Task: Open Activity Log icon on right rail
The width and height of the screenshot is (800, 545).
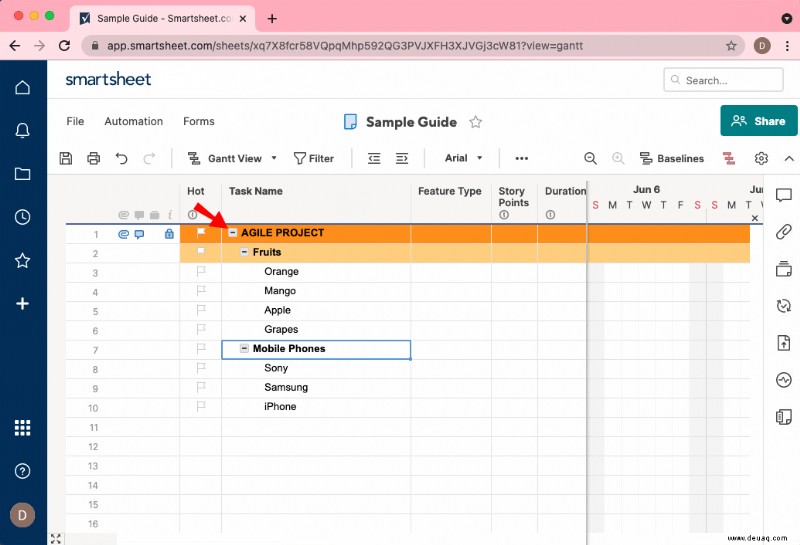Action: (x=784, y=380)
